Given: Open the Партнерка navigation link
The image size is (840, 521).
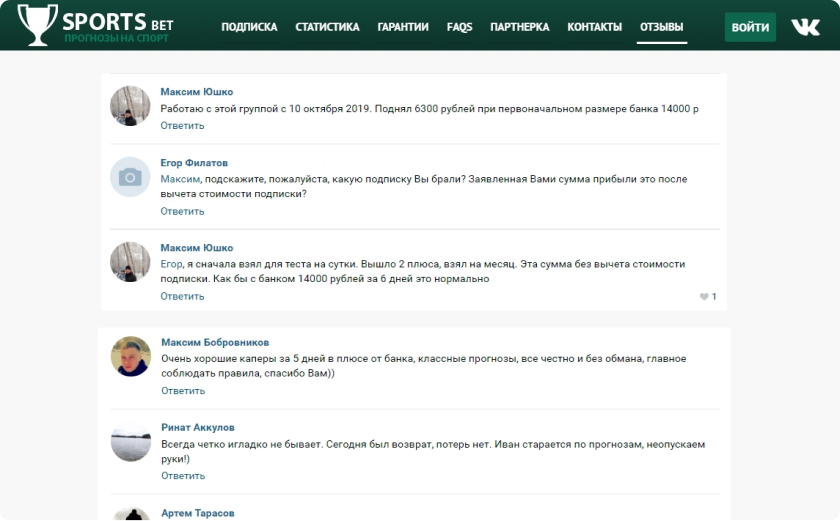Looking at the screenshot, I should coord(519,27).
